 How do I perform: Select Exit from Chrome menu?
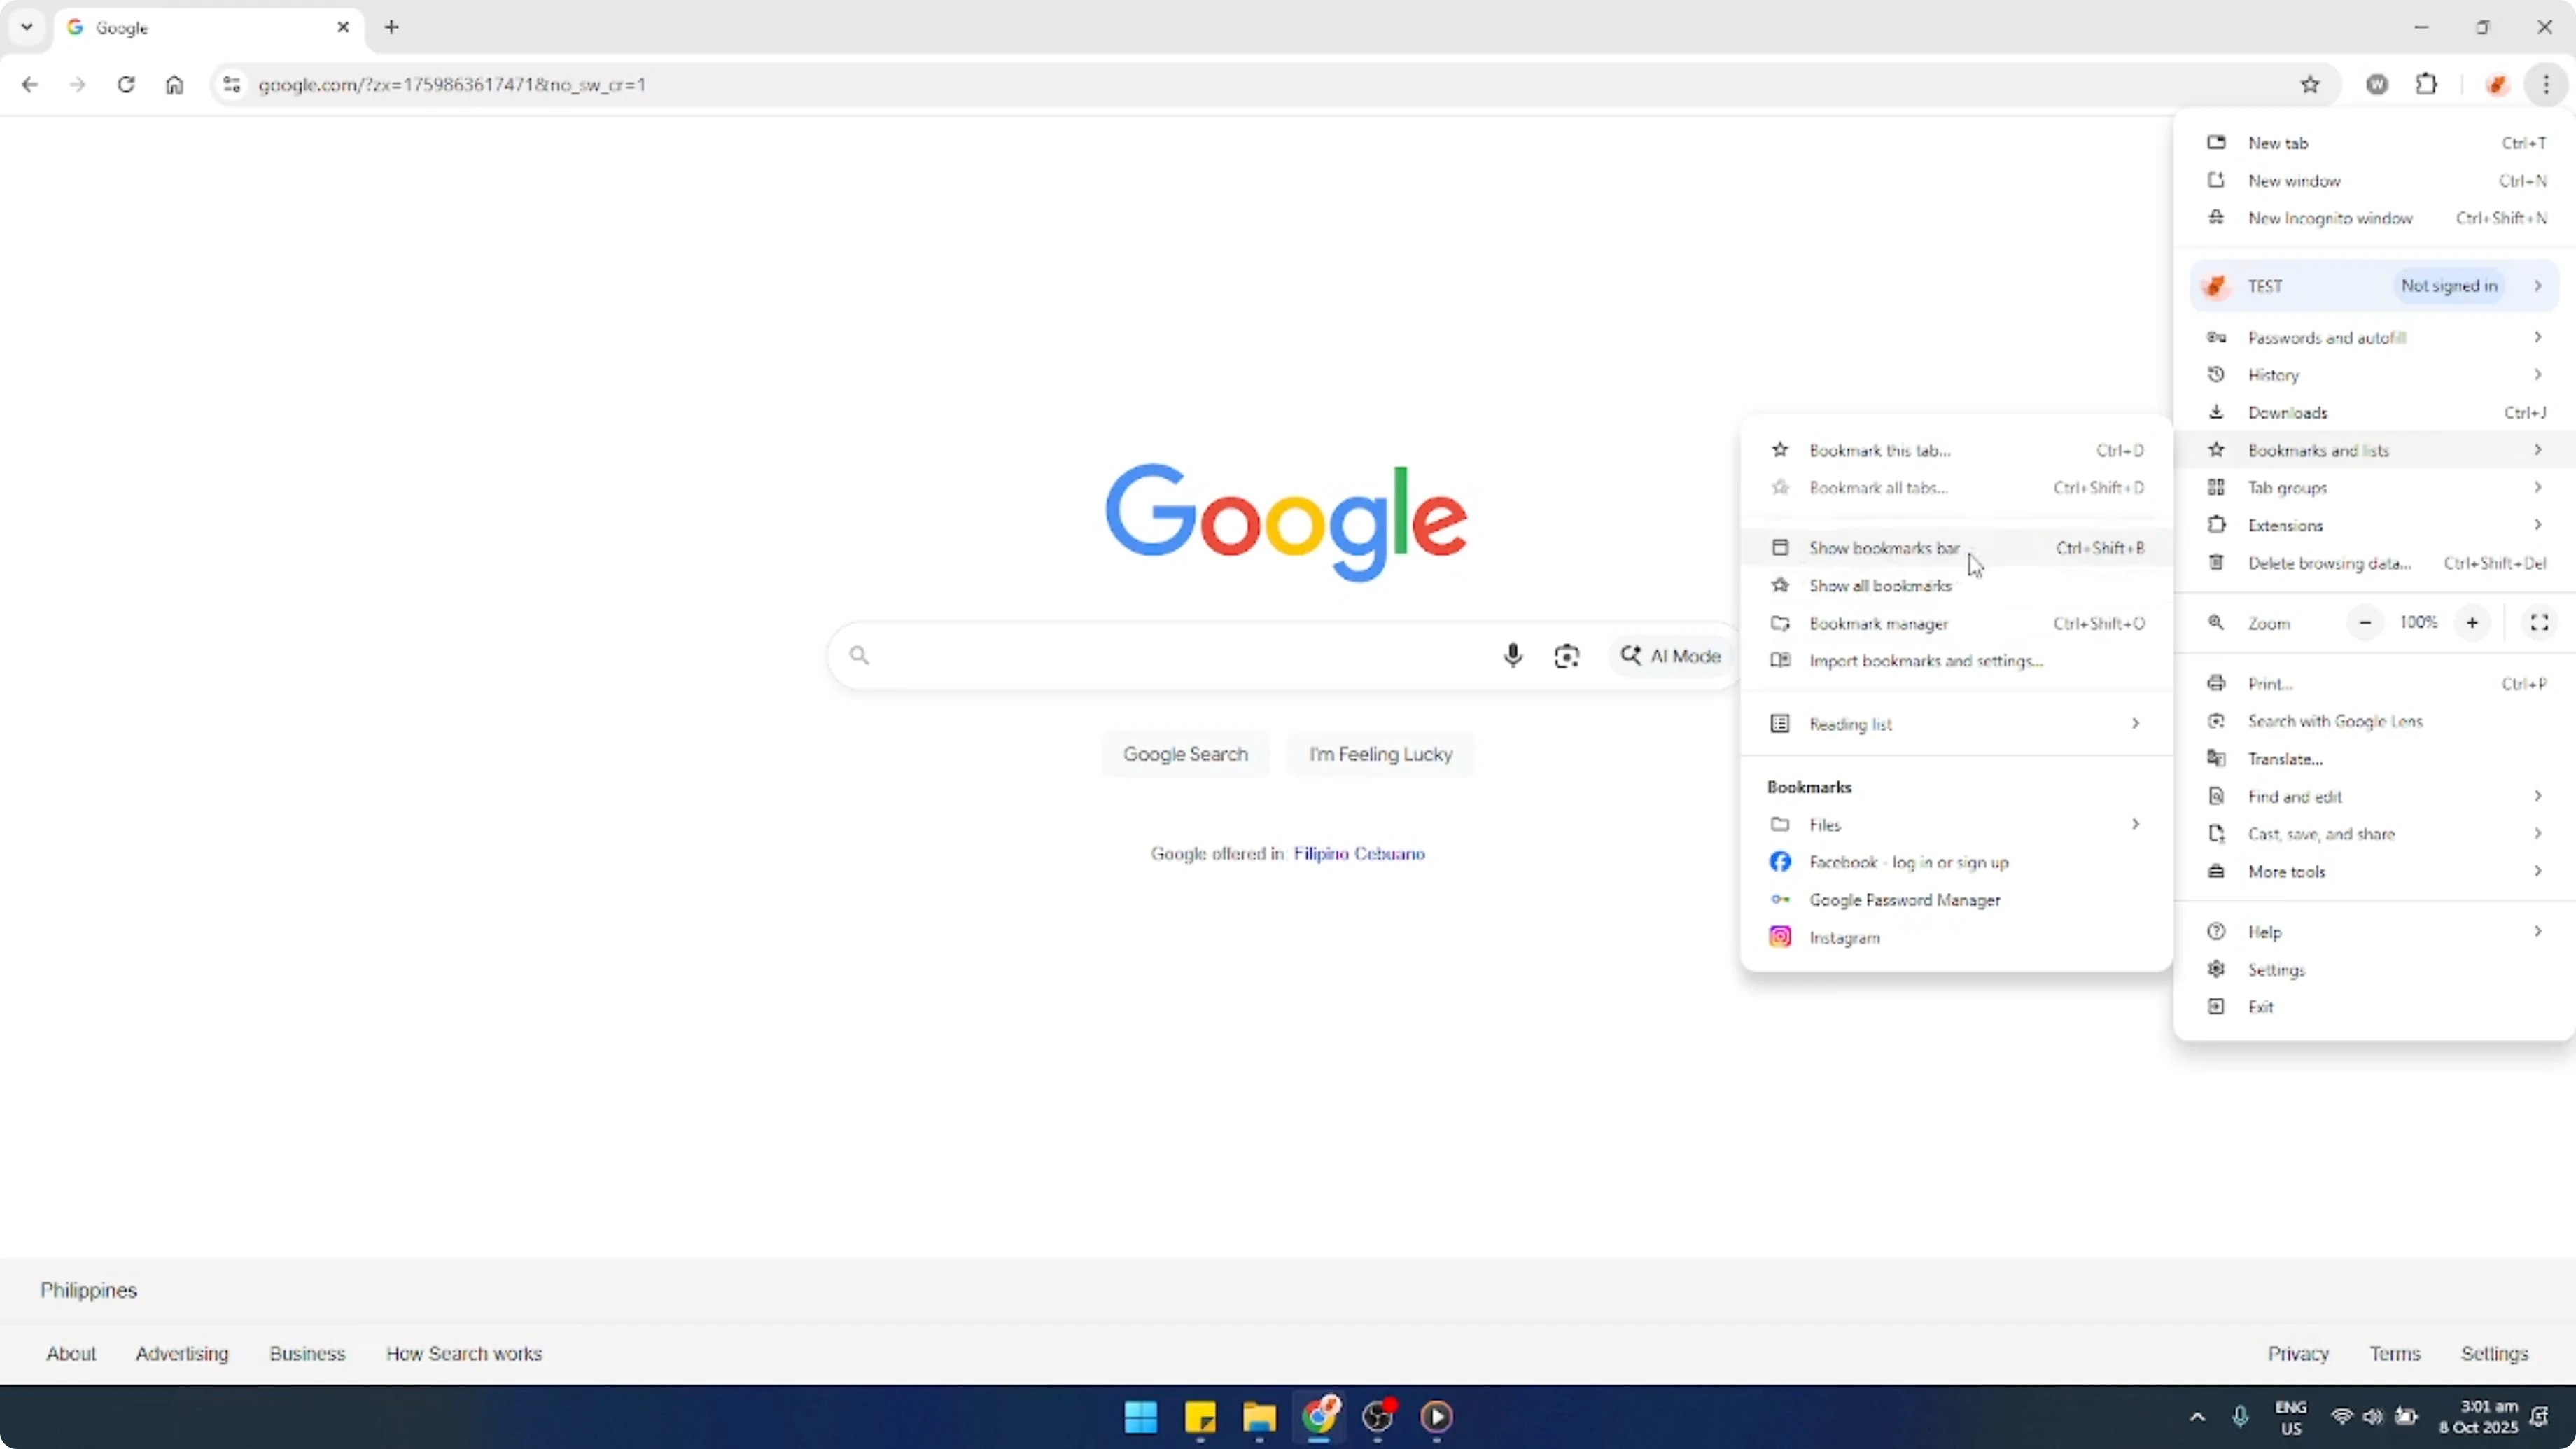[x=2375, y=1007]
